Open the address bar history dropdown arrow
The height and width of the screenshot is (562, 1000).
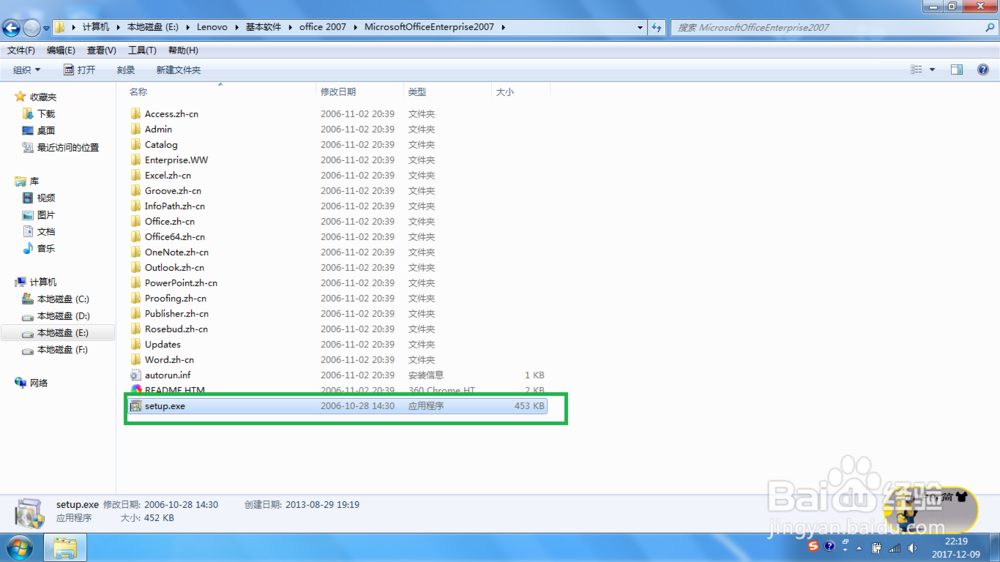640,27
